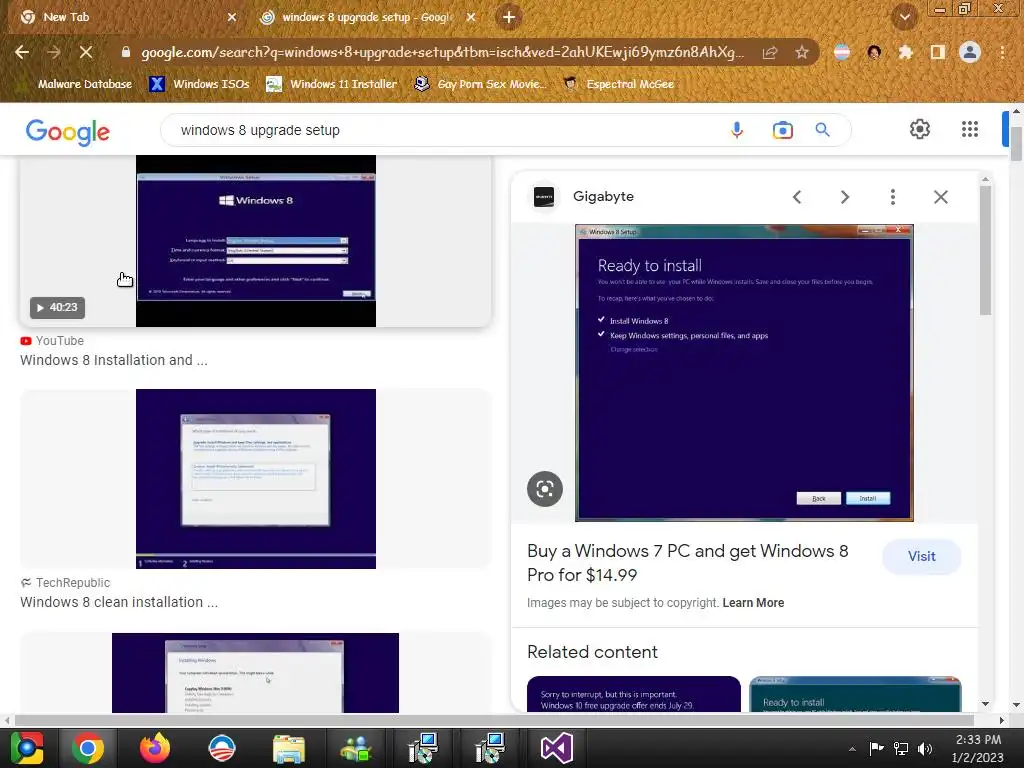Click the preview panel vertical scrollbar
The image size is (1024, 768).
(x=985, y=251)
